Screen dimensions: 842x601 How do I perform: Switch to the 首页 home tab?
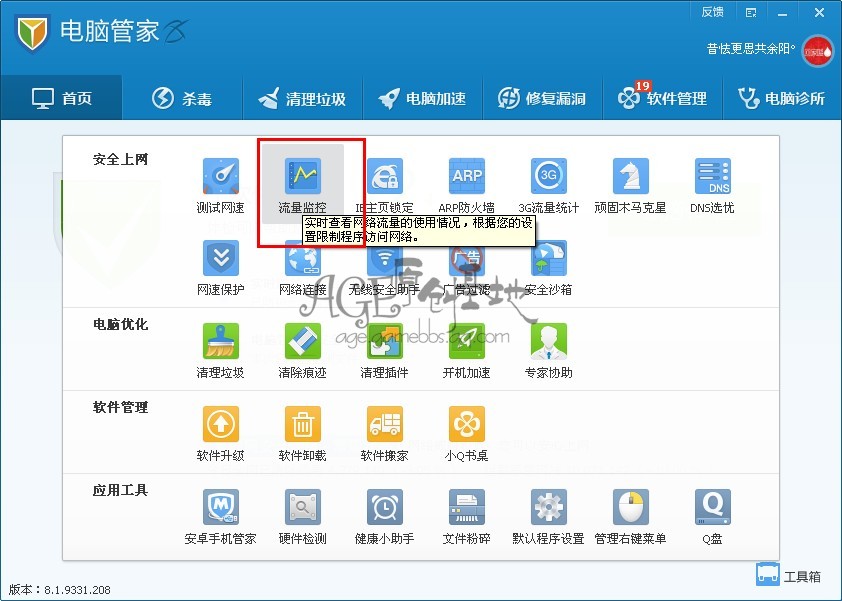[61, 98]
